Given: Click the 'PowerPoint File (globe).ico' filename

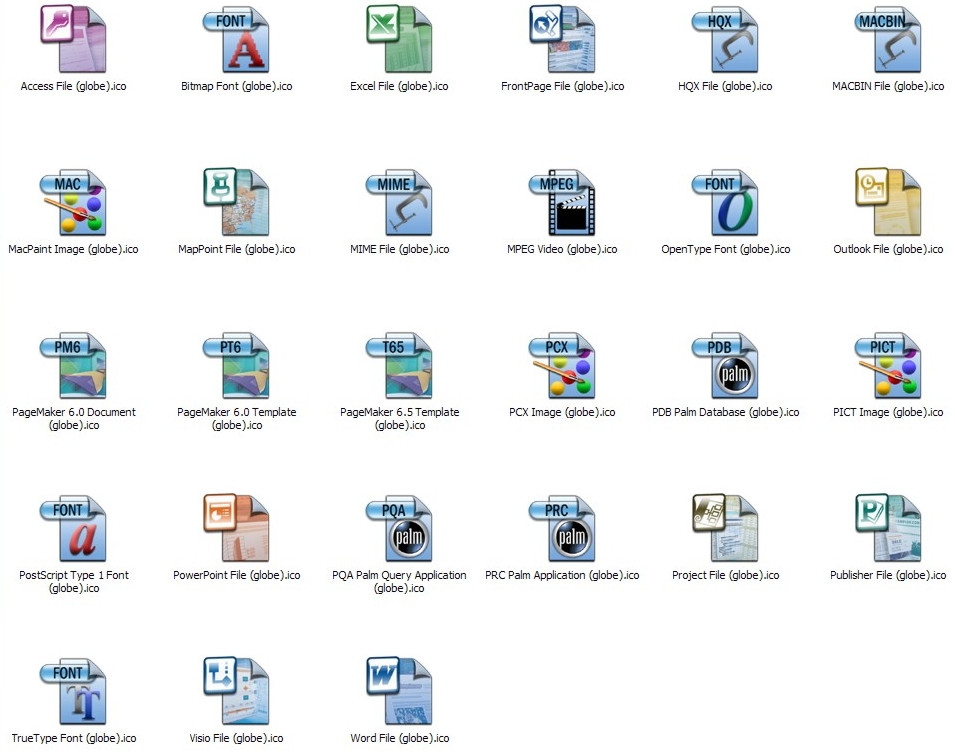Looking at the screenshot, I should [236, 575].
